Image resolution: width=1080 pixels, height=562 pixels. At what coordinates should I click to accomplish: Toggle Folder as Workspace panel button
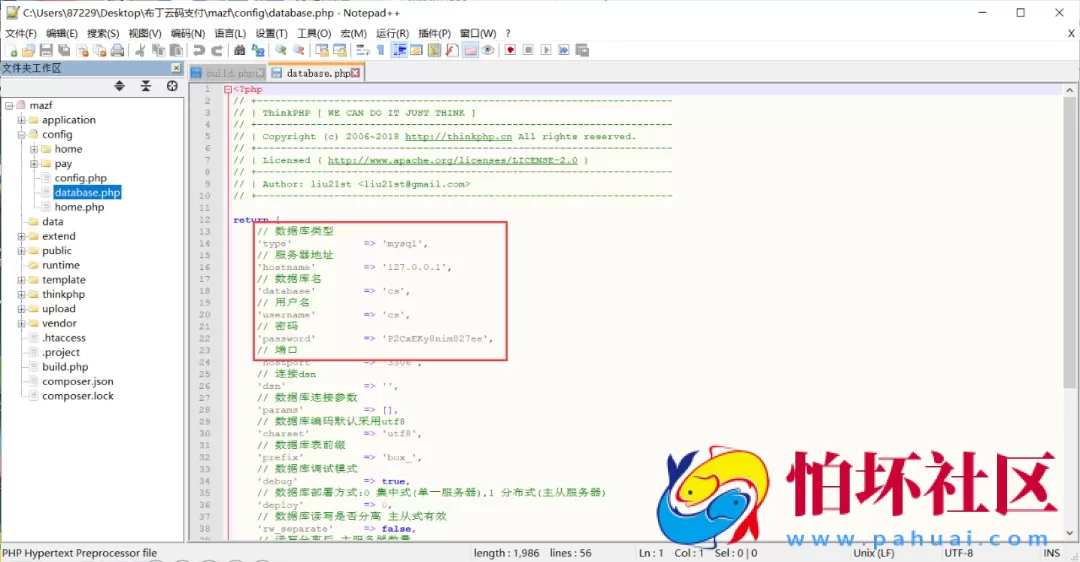coord(470,50)
